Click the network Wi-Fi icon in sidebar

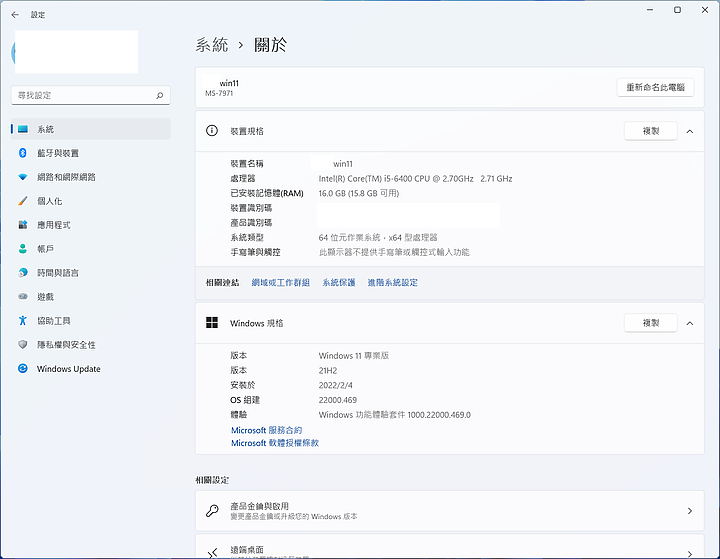tap(22, 177)
